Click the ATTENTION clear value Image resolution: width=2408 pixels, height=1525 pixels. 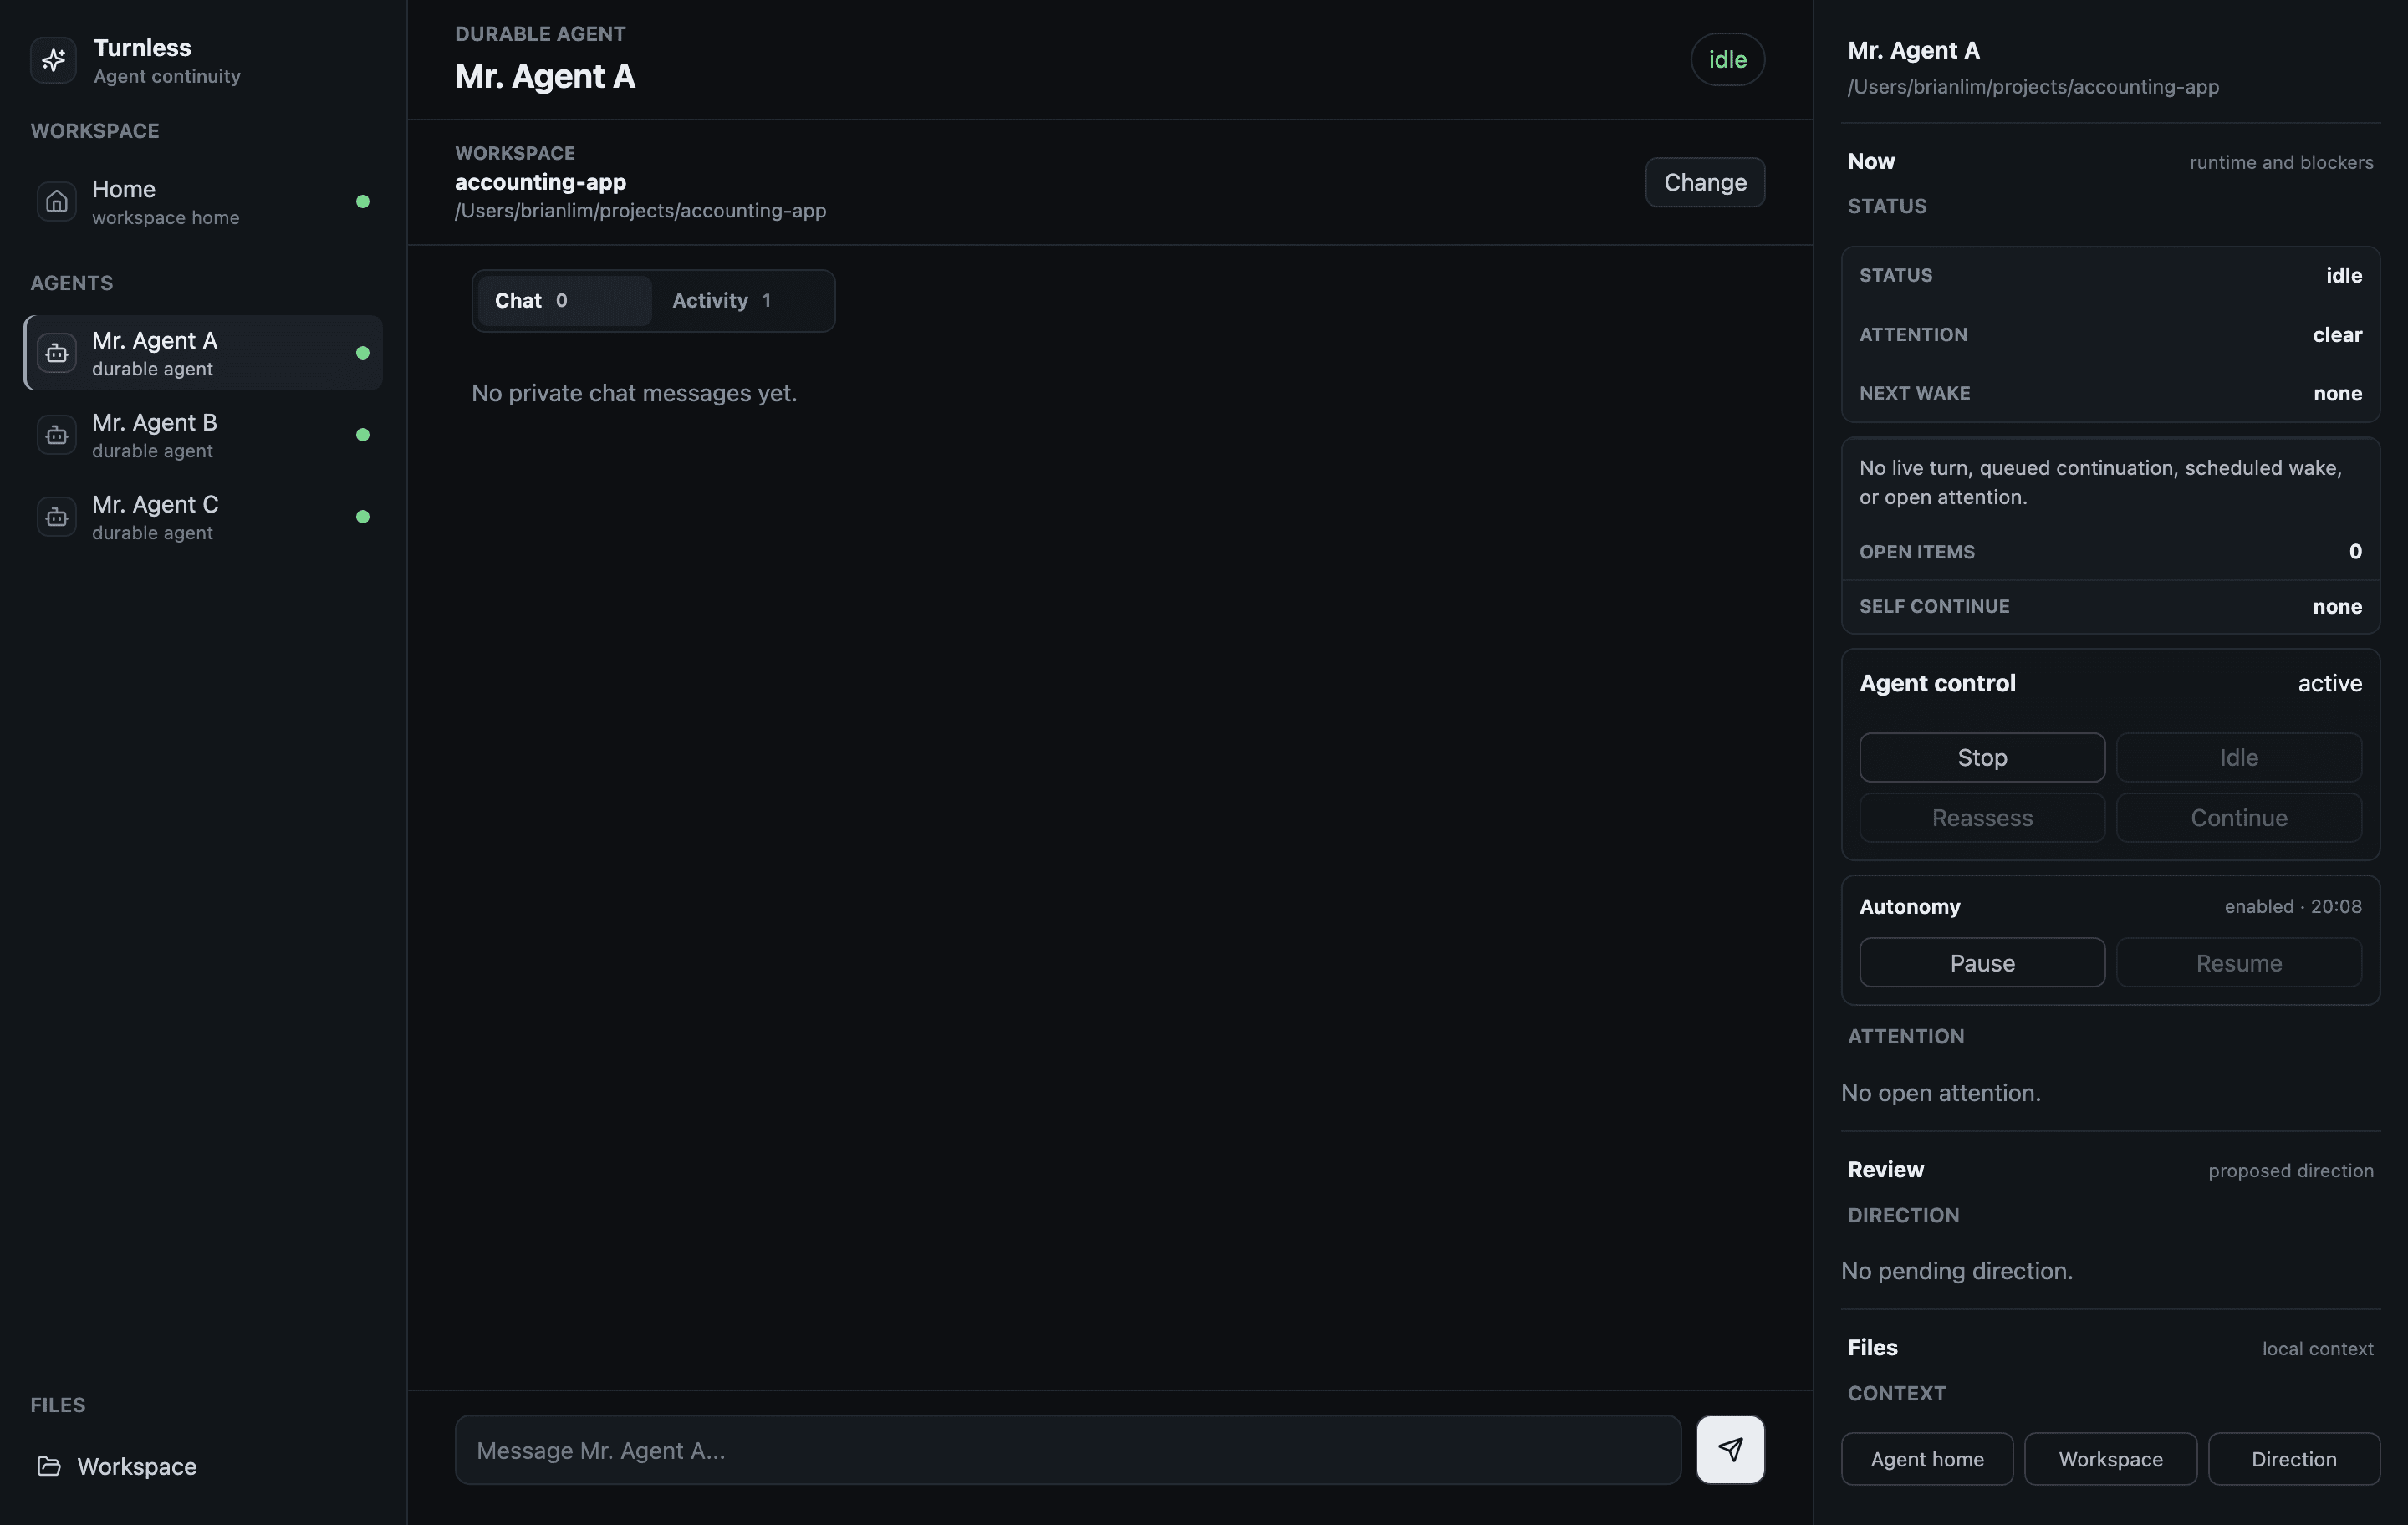(2337, 335)
